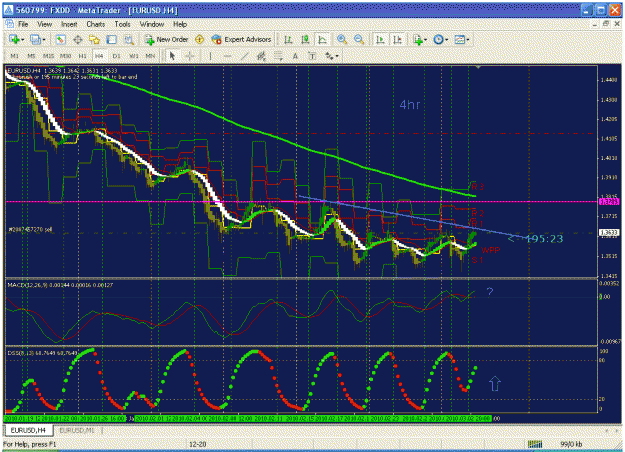Switch to D1 timeframe
Image resolution: width=625 pixels, height=452 pixels.
(x=116, y=56)
